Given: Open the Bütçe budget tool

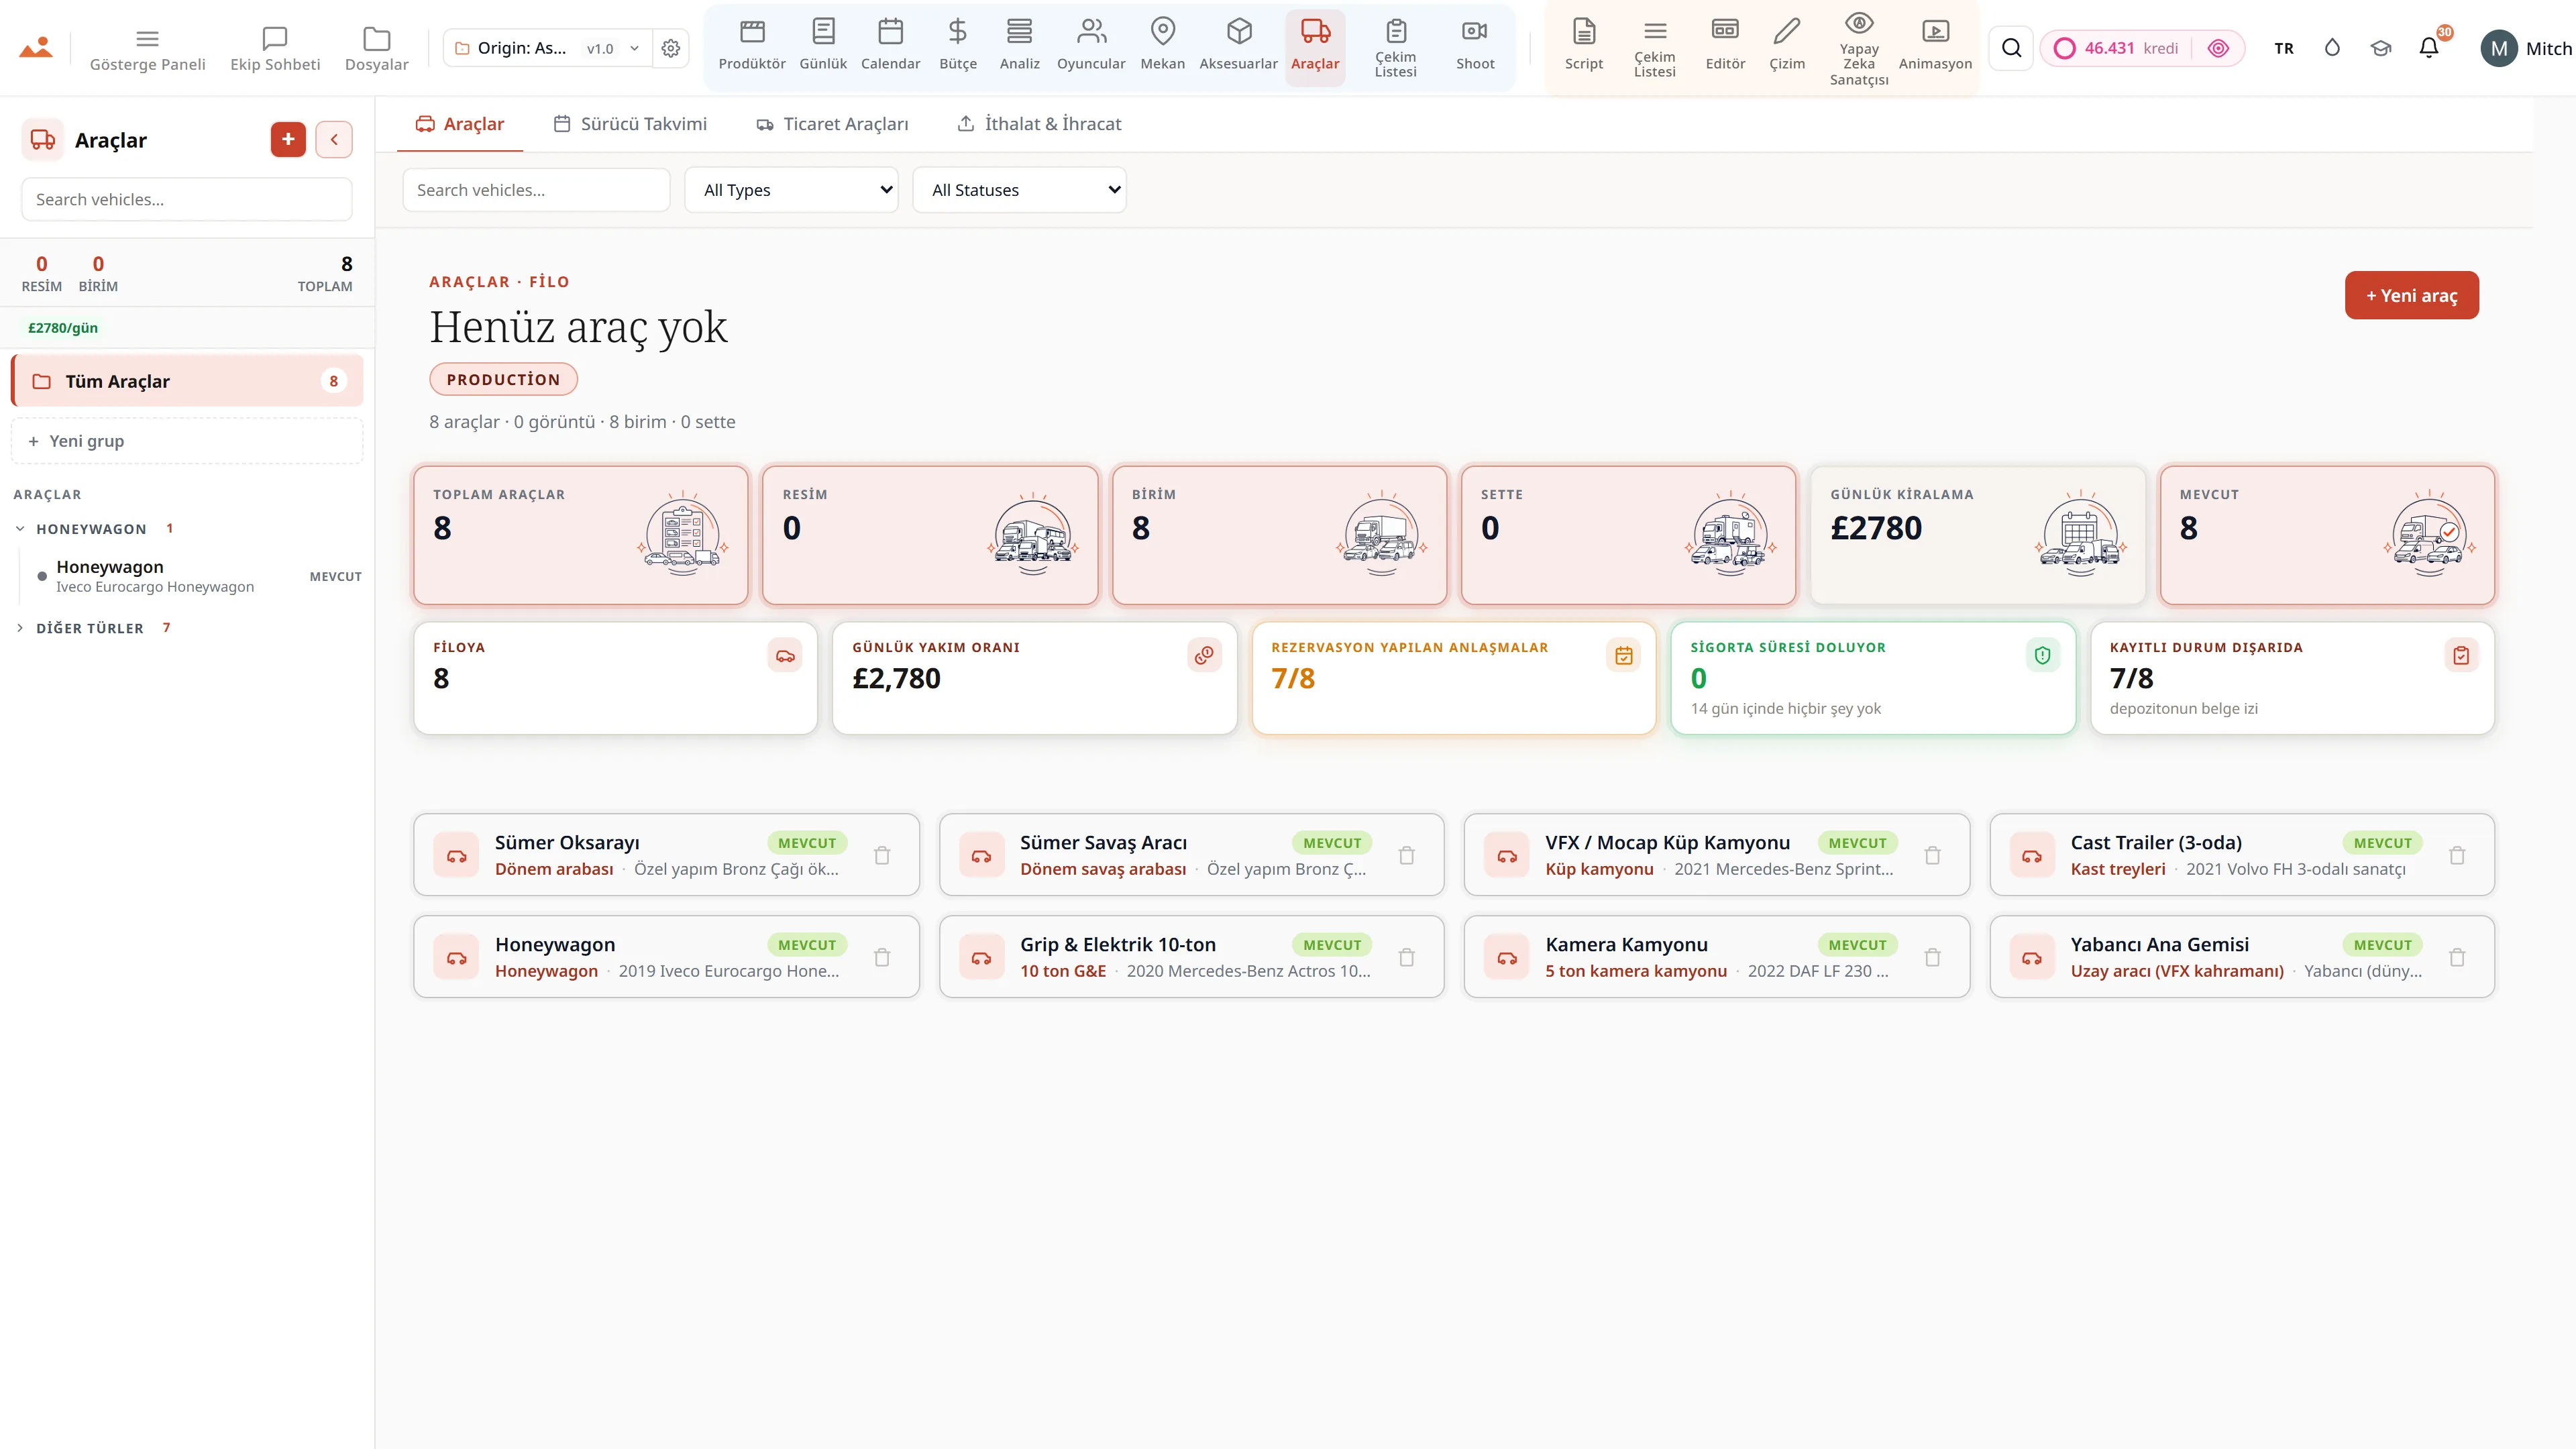Looking at the screenshot, I should coord(957,46).
